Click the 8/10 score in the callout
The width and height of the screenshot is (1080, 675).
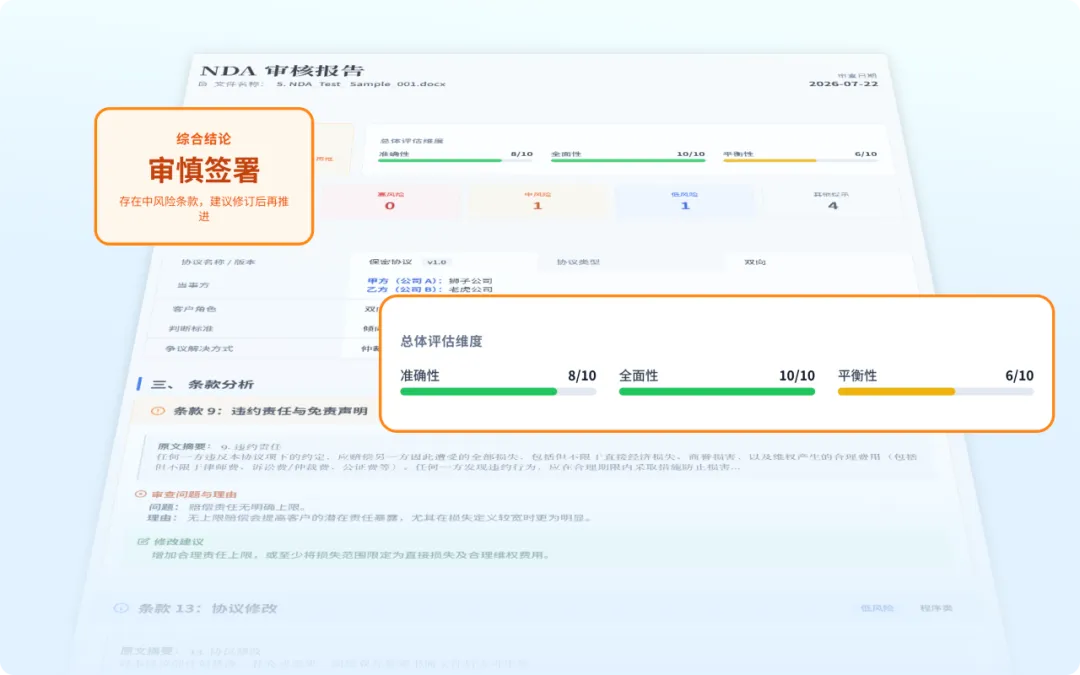coord(582,375)
